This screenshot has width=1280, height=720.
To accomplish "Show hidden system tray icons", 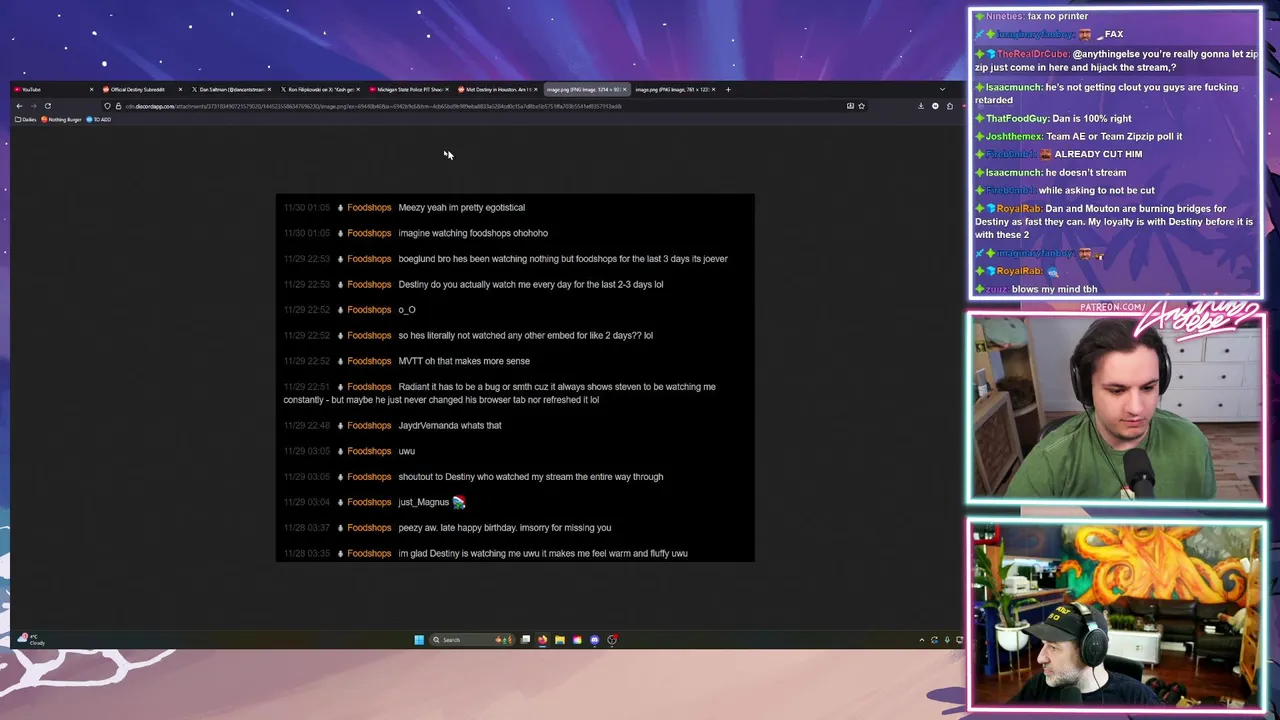I will pyautogui.click(x=921, y=640).
